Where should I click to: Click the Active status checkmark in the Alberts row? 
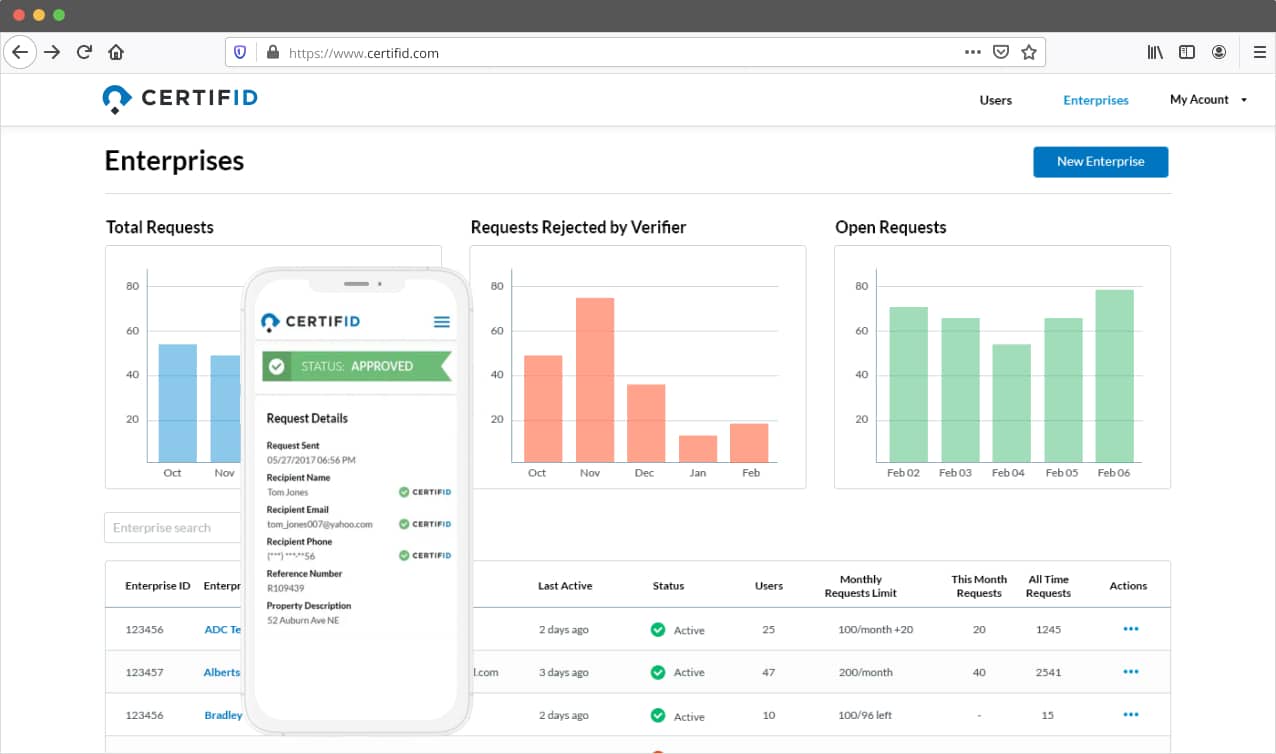pos(658,672)
